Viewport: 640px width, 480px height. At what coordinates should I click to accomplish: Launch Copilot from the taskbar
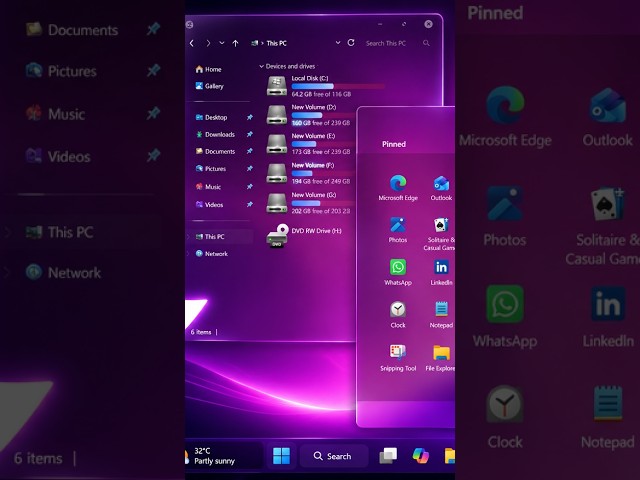420,456
